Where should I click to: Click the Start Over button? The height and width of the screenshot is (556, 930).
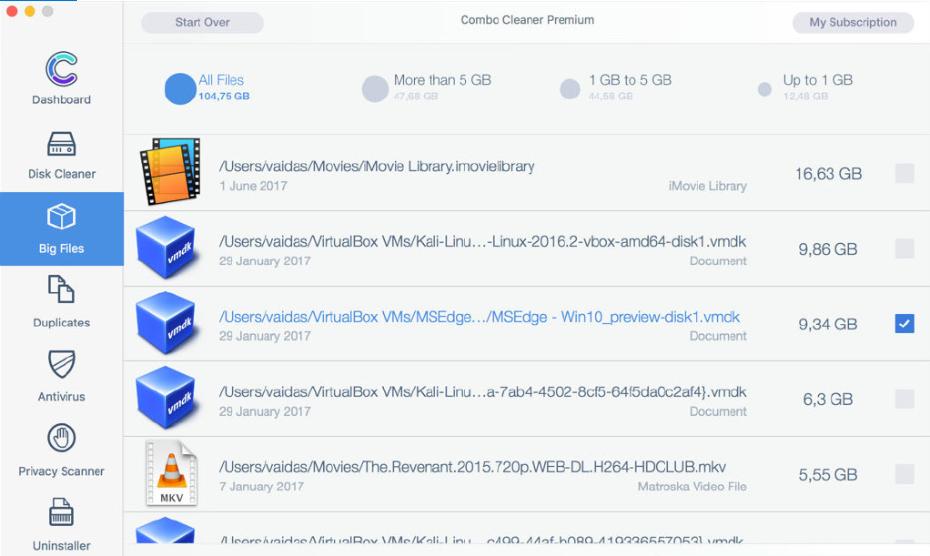(202, 22)
